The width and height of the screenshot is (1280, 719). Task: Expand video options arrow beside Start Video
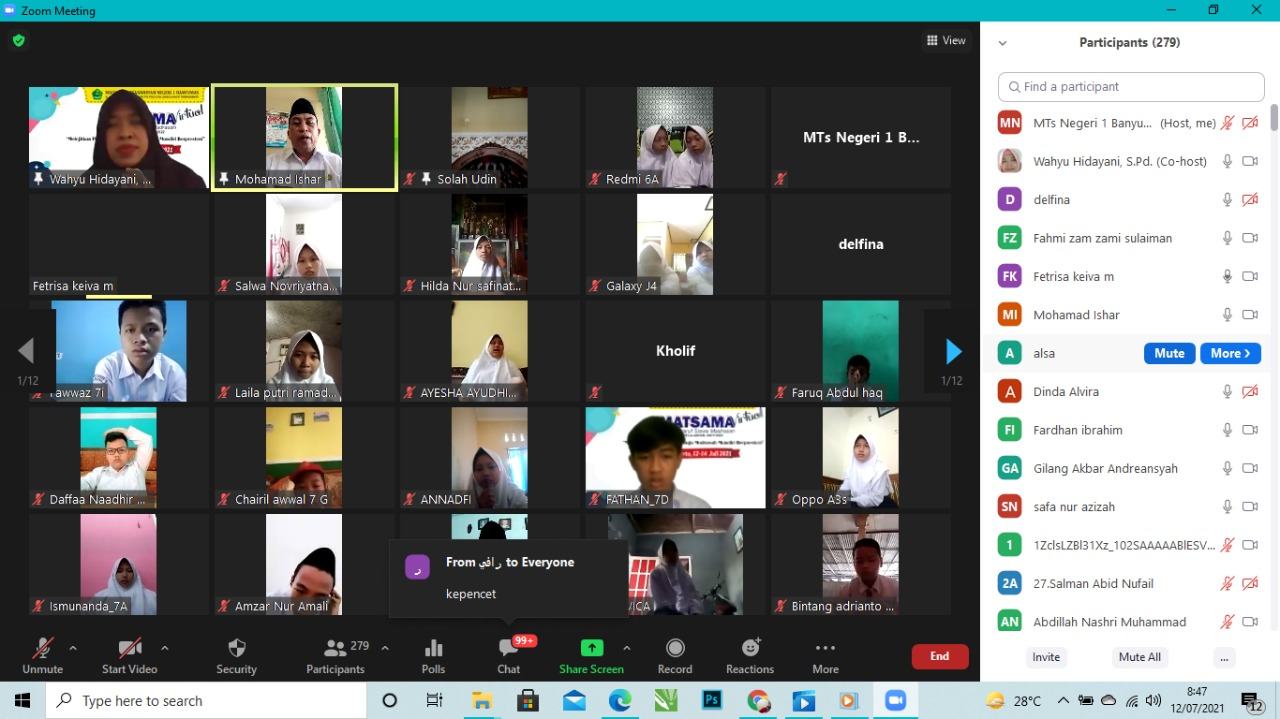[x=165, y=648]
